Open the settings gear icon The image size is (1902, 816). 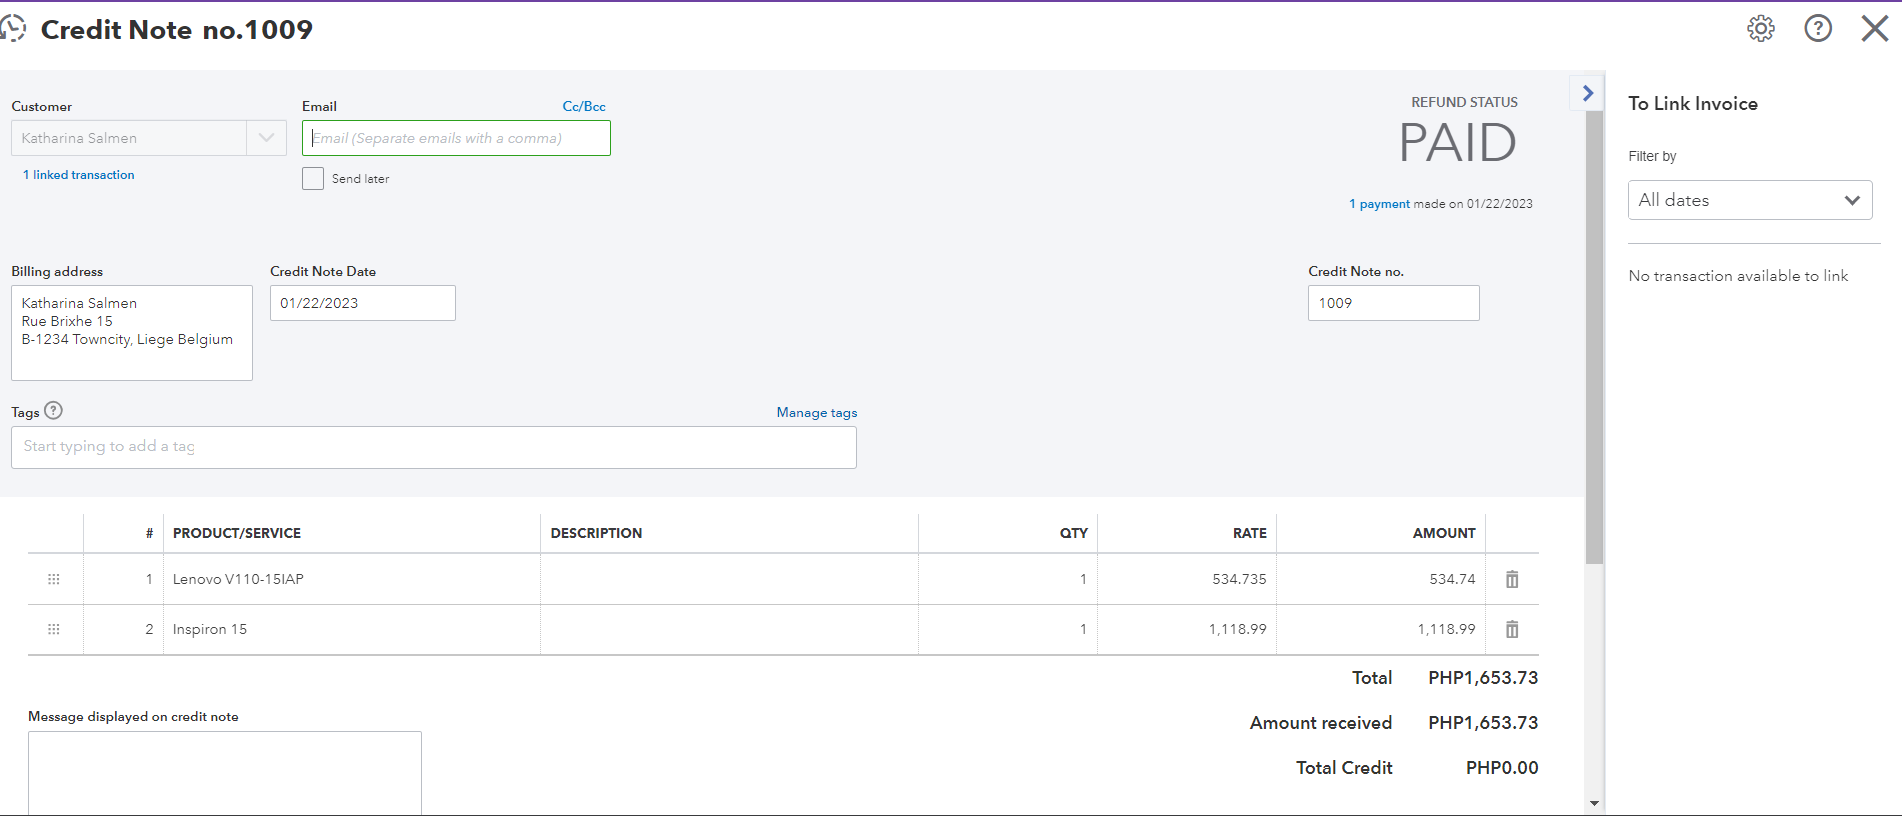coord(1760,29)
